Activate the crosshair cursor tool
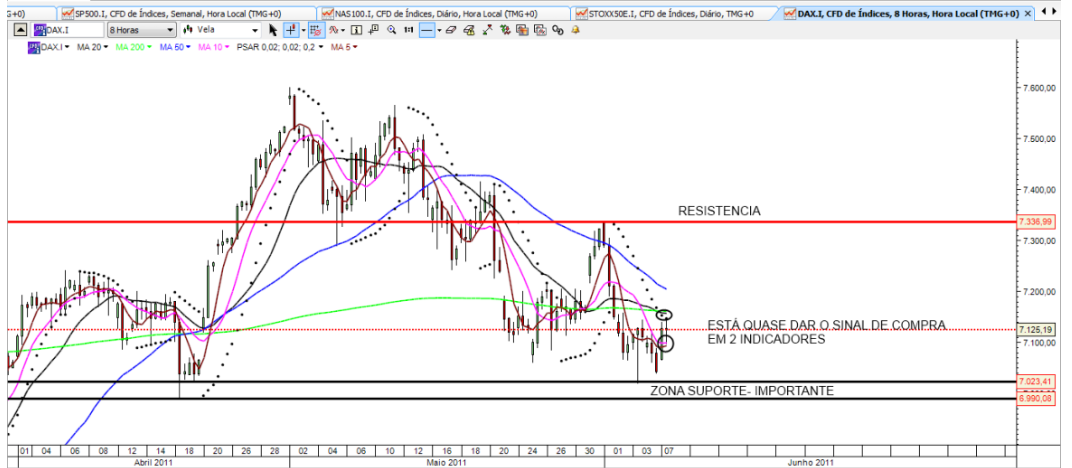The height and width of the screenshot is (468, 1072). (x=291, y=29)
